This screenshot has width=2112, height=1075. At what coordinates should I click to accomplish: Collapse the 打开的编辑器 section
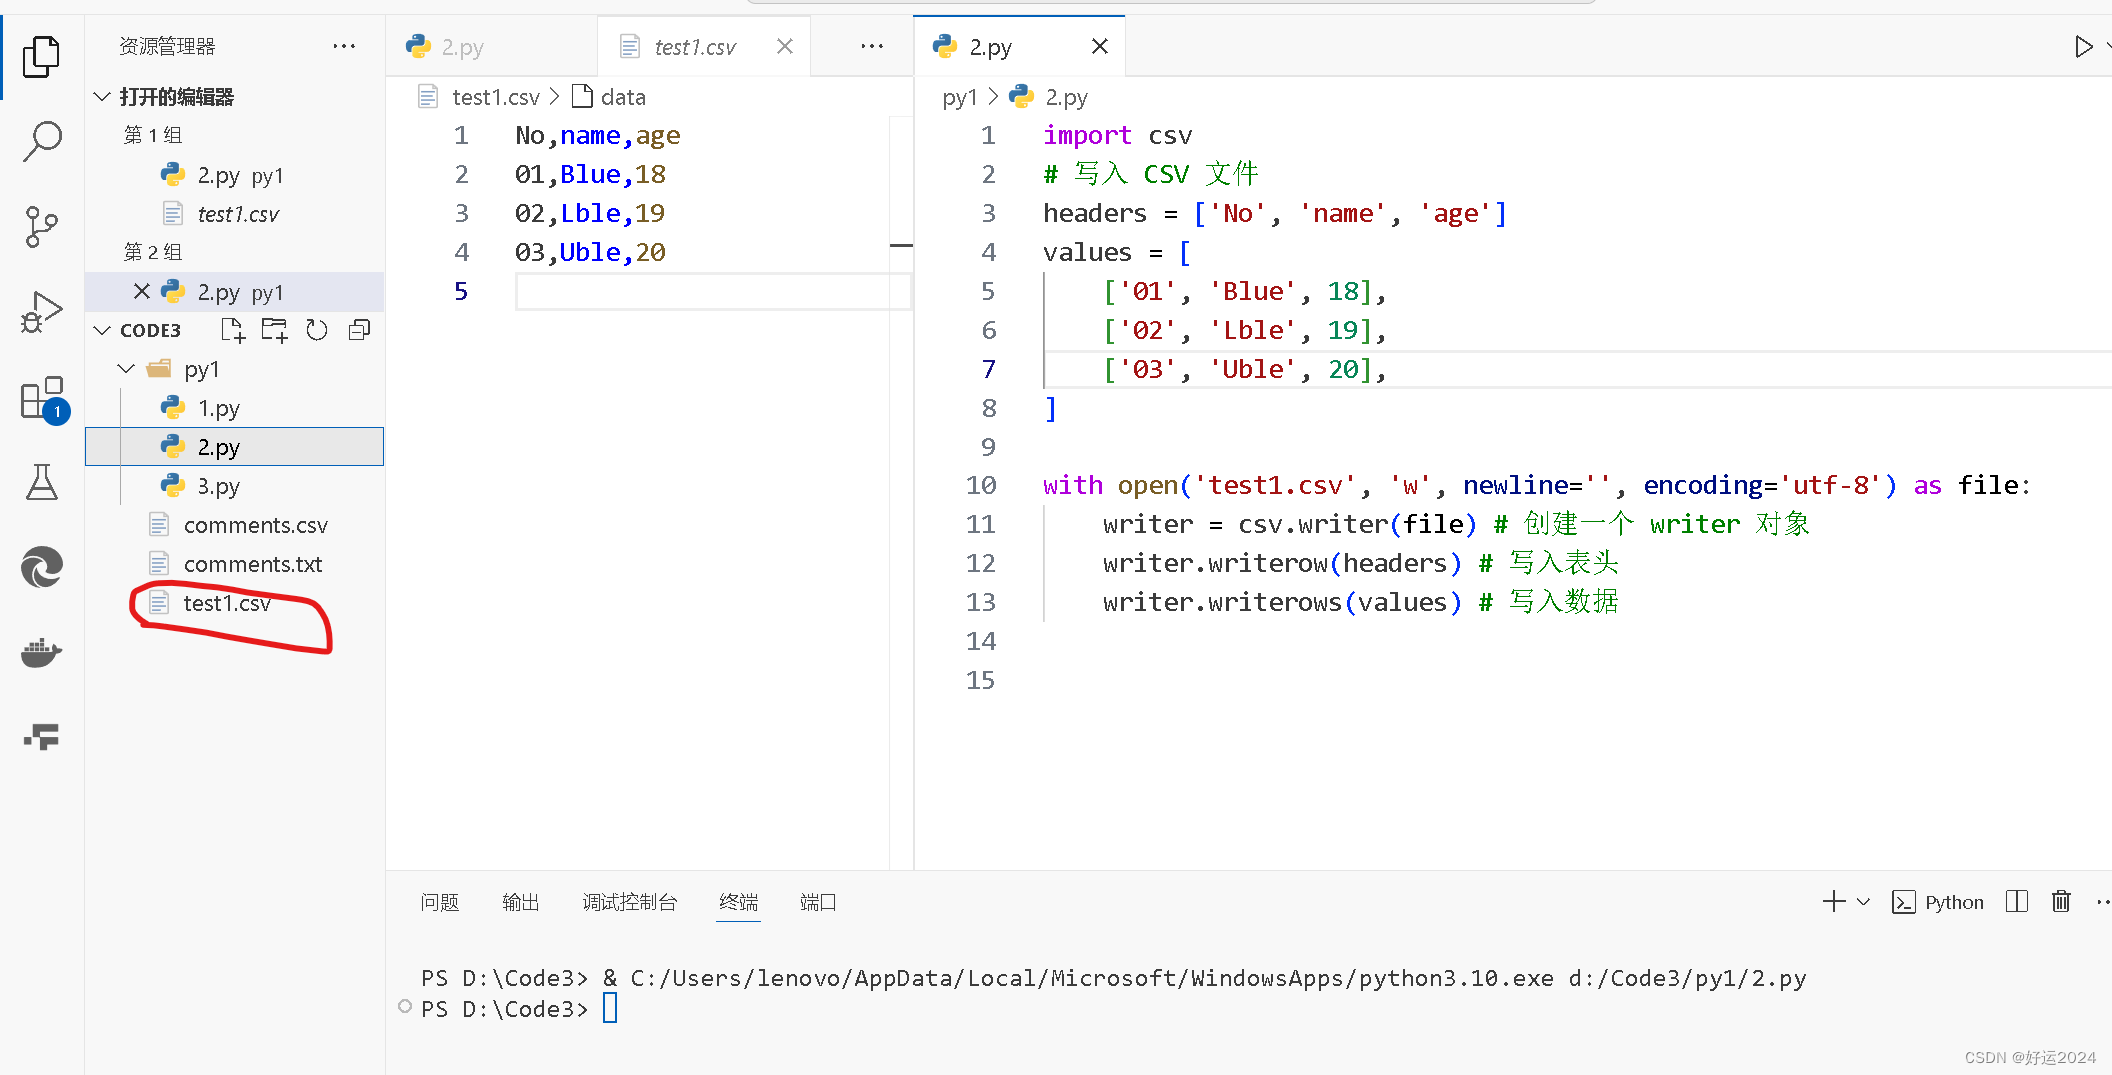[x=101, y=96]
